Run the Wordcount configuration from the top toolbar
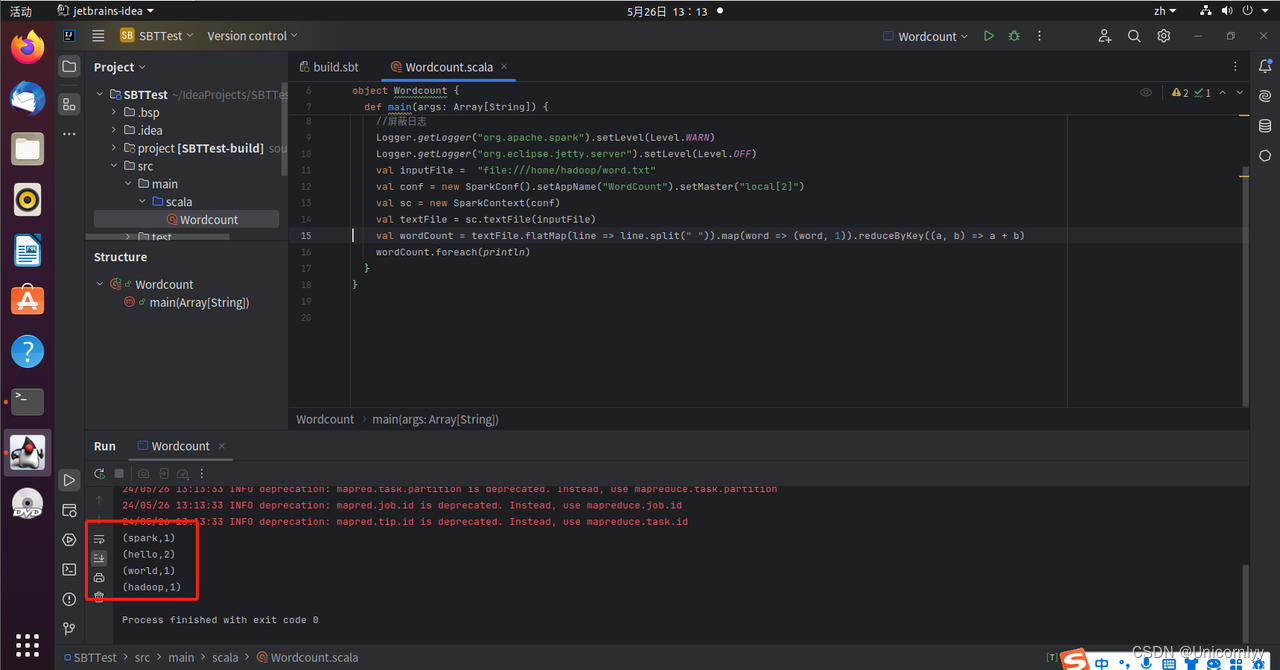1280x670 pixels. click(988, 36)
